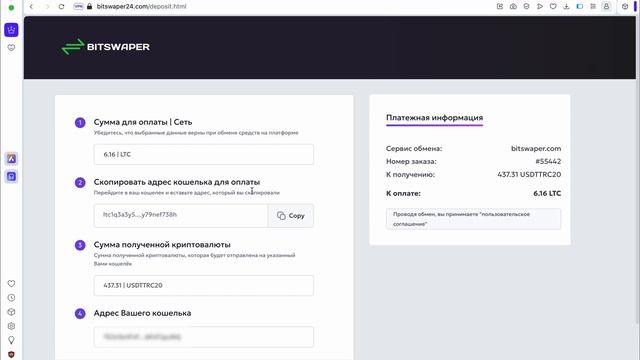Click the cube extensions icon in sidebar
640x360 pixels.
coord(11,312)
